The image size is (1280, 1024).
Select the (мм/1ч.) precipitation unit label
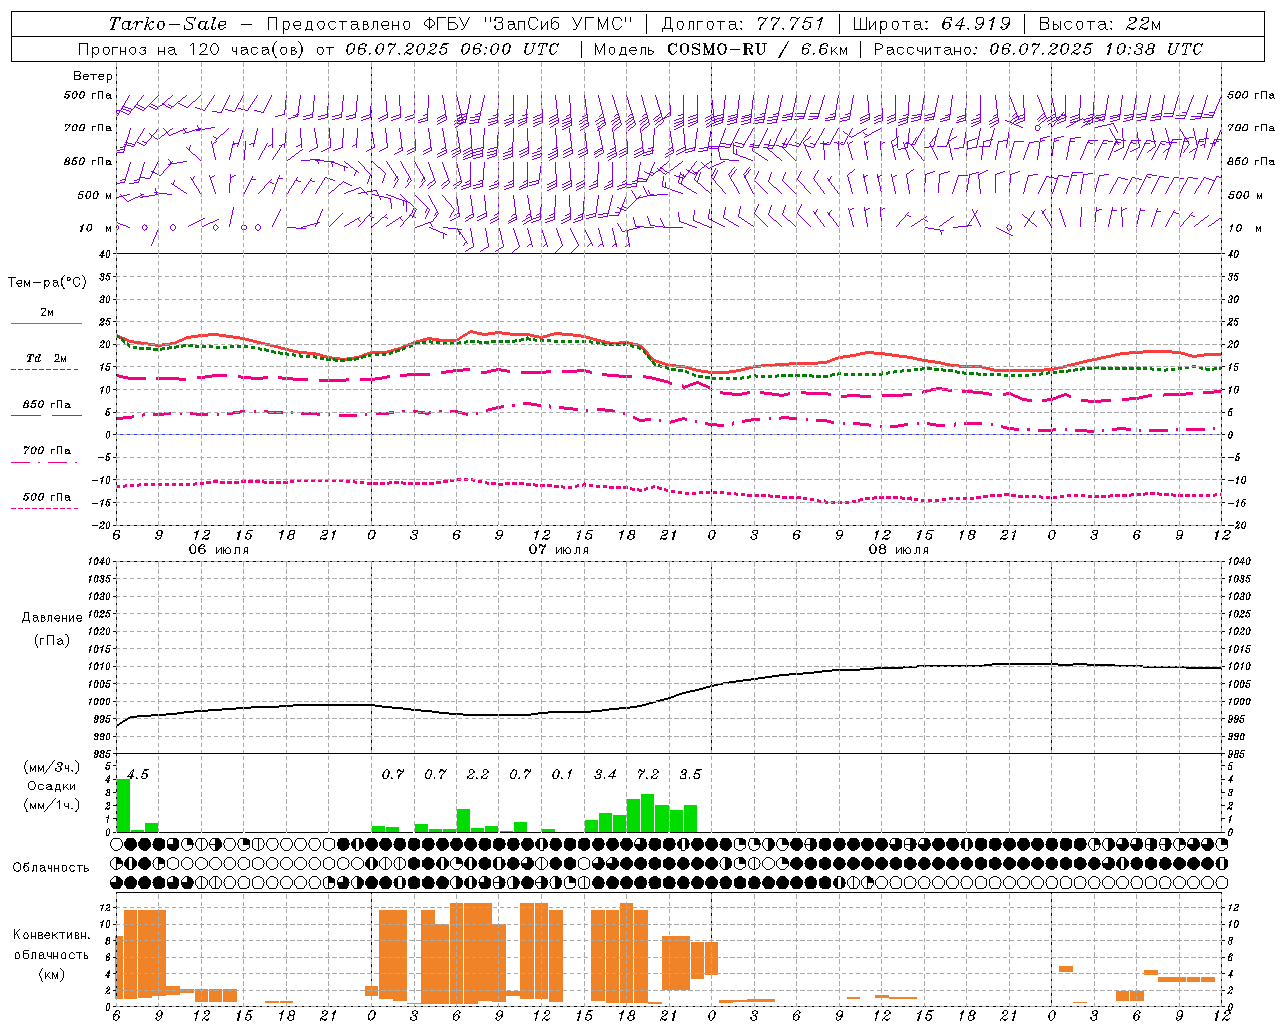point(51,805)
